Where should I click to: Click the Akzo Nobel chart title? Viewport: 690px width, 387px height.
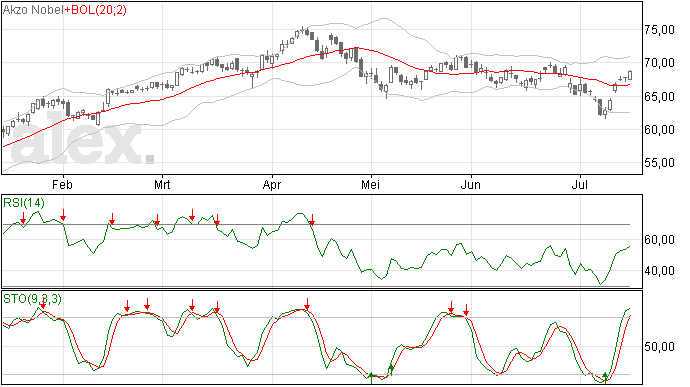pos(33,10)
